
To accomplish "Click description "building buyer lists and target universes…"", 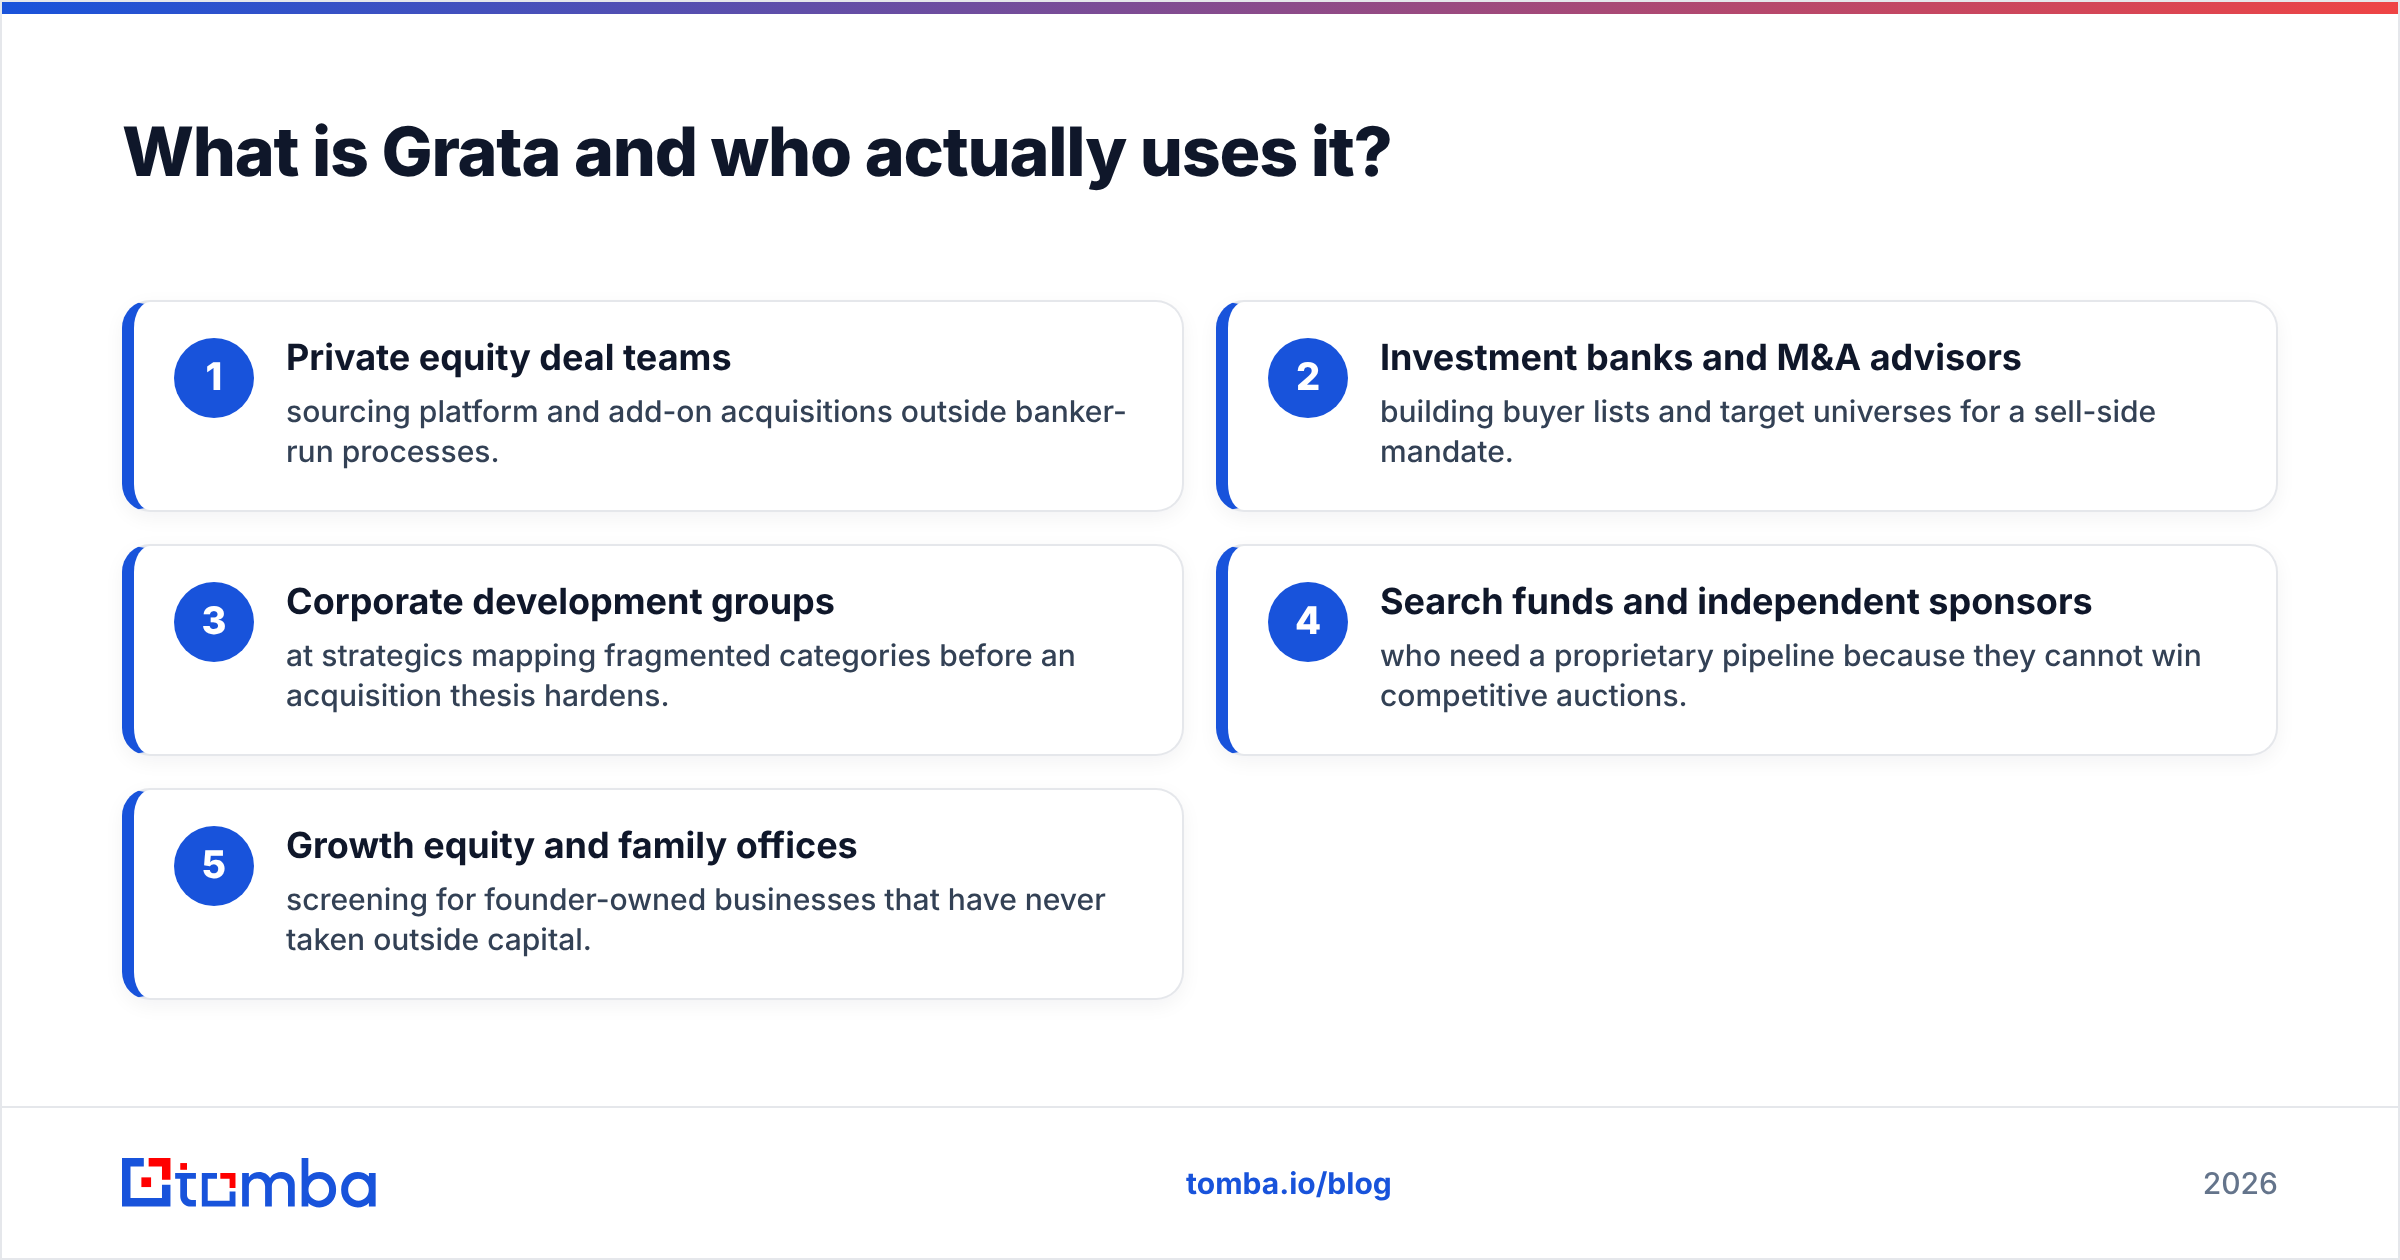I will click(1767, 432).
